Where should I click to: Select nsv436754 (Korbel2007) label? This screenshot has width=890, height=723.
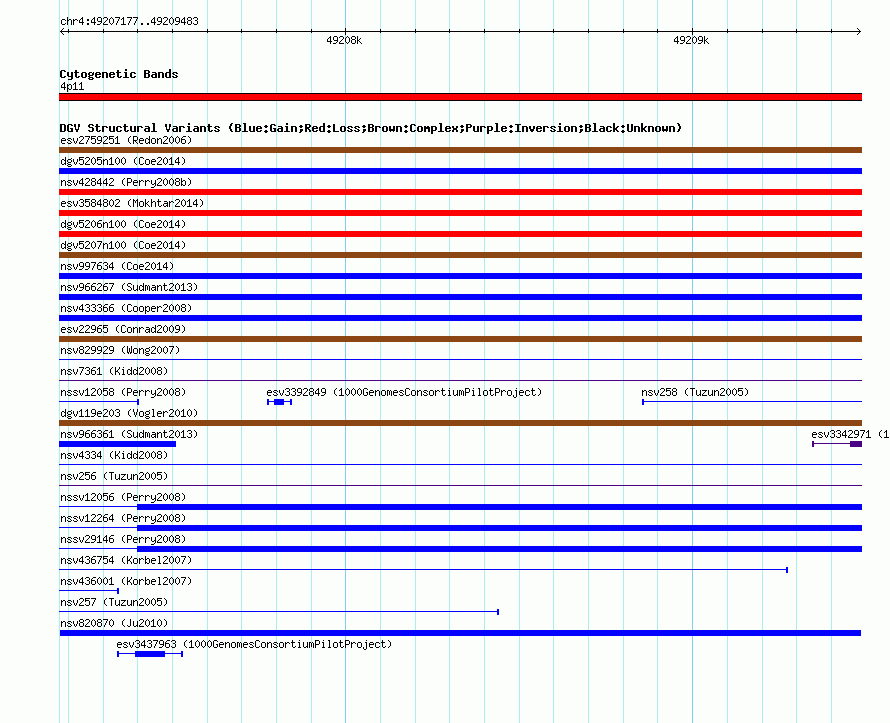click(126, 560)
